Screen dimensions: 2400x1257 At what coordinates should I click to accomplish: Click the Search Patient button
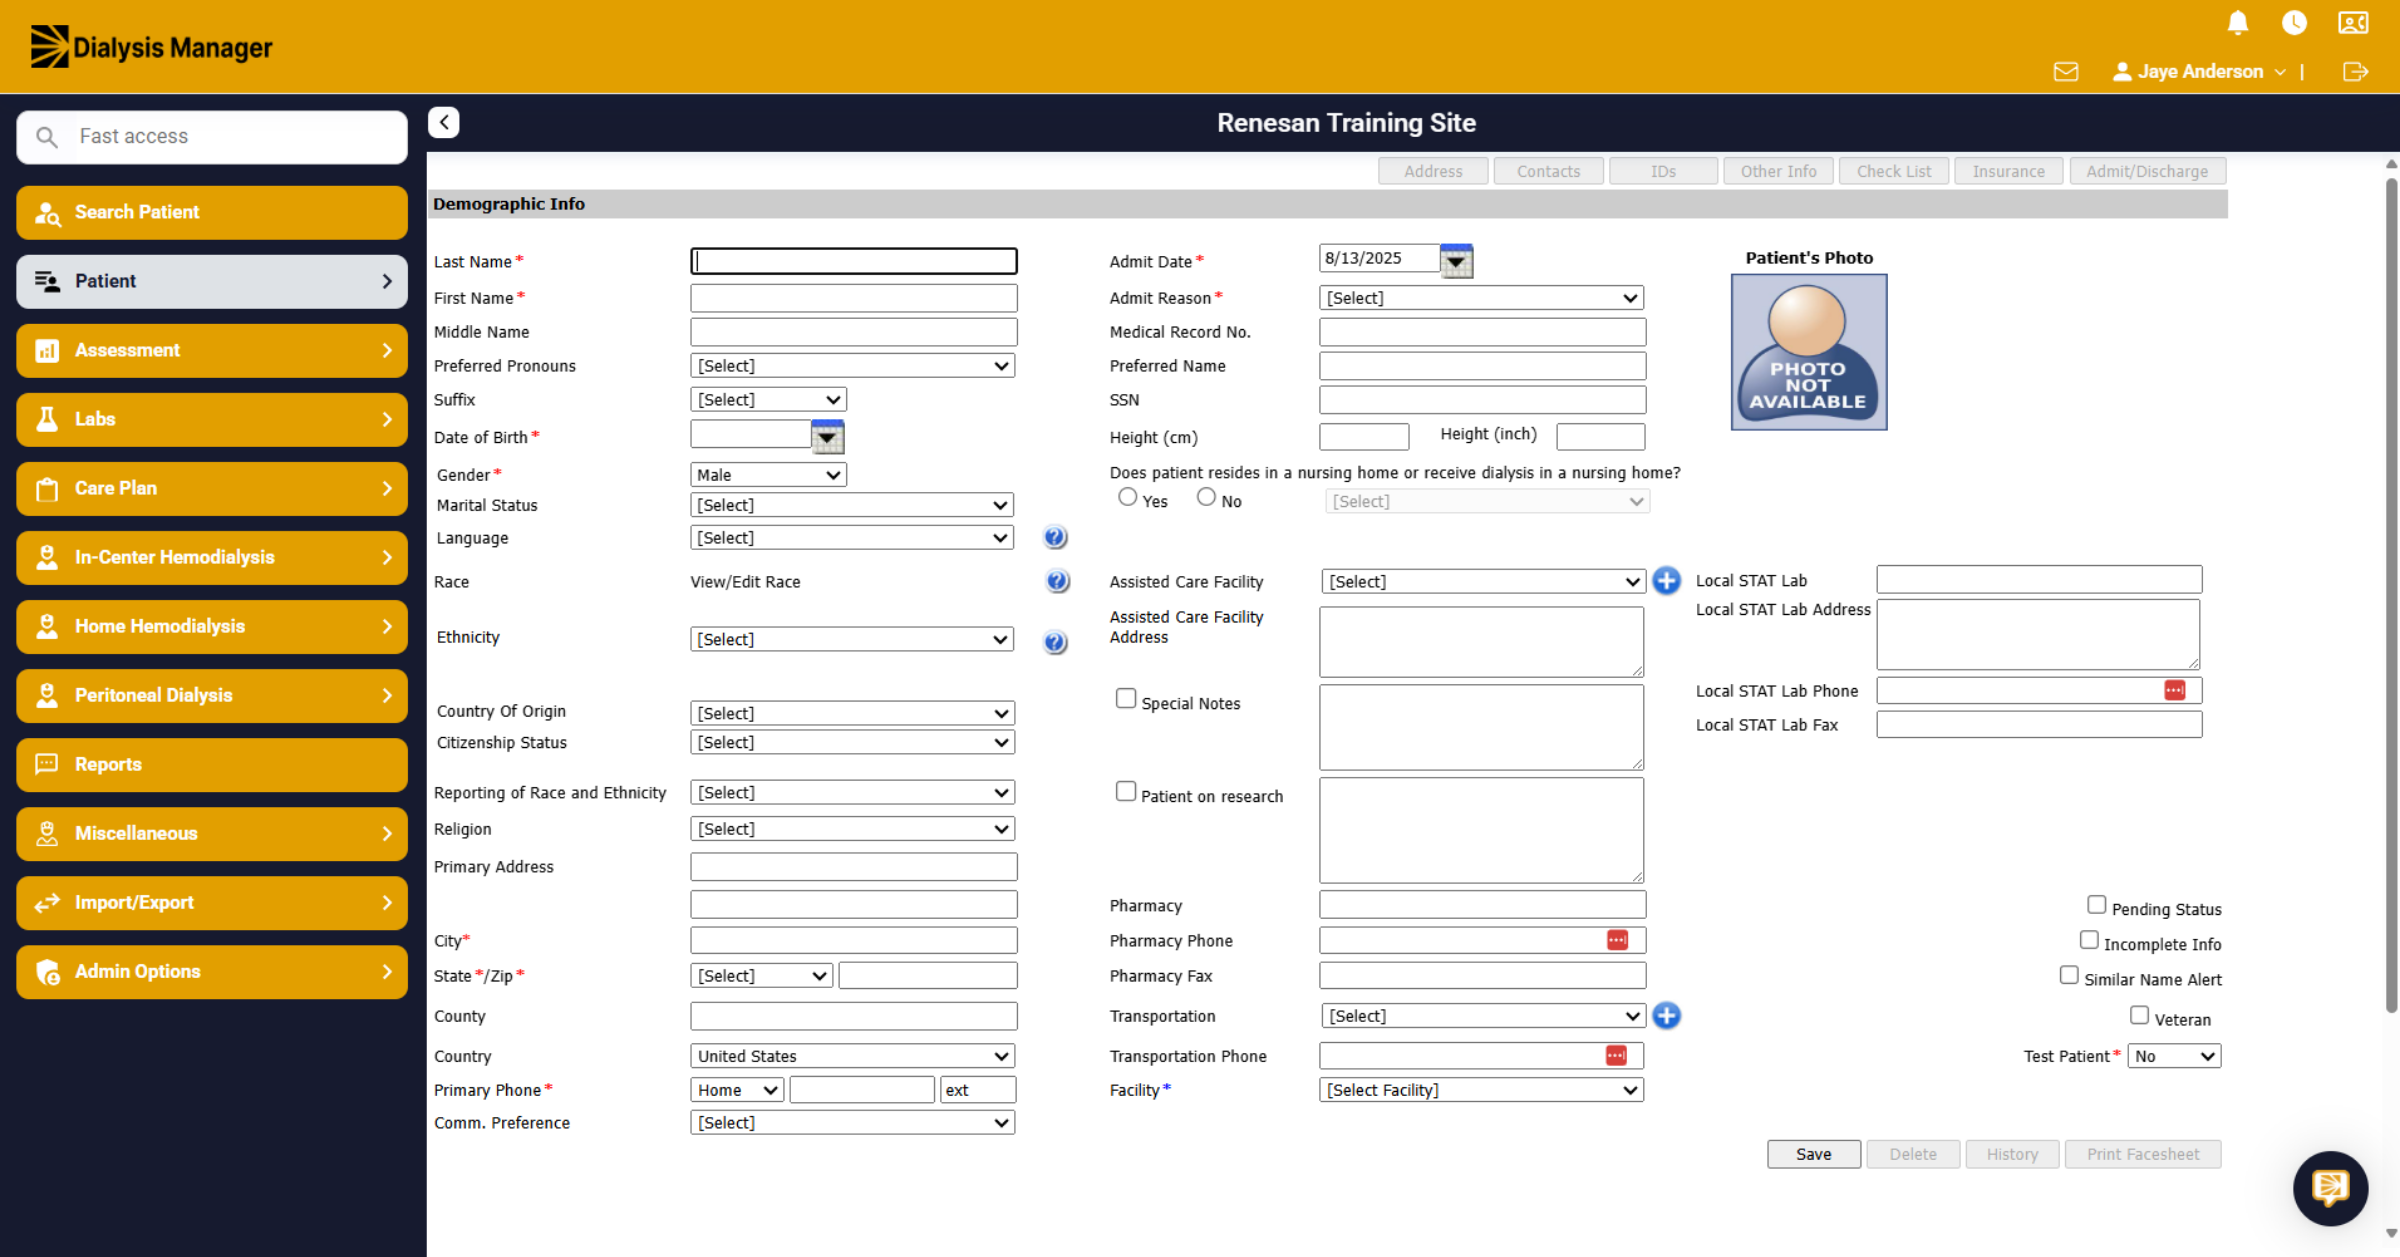pos(212,212)
